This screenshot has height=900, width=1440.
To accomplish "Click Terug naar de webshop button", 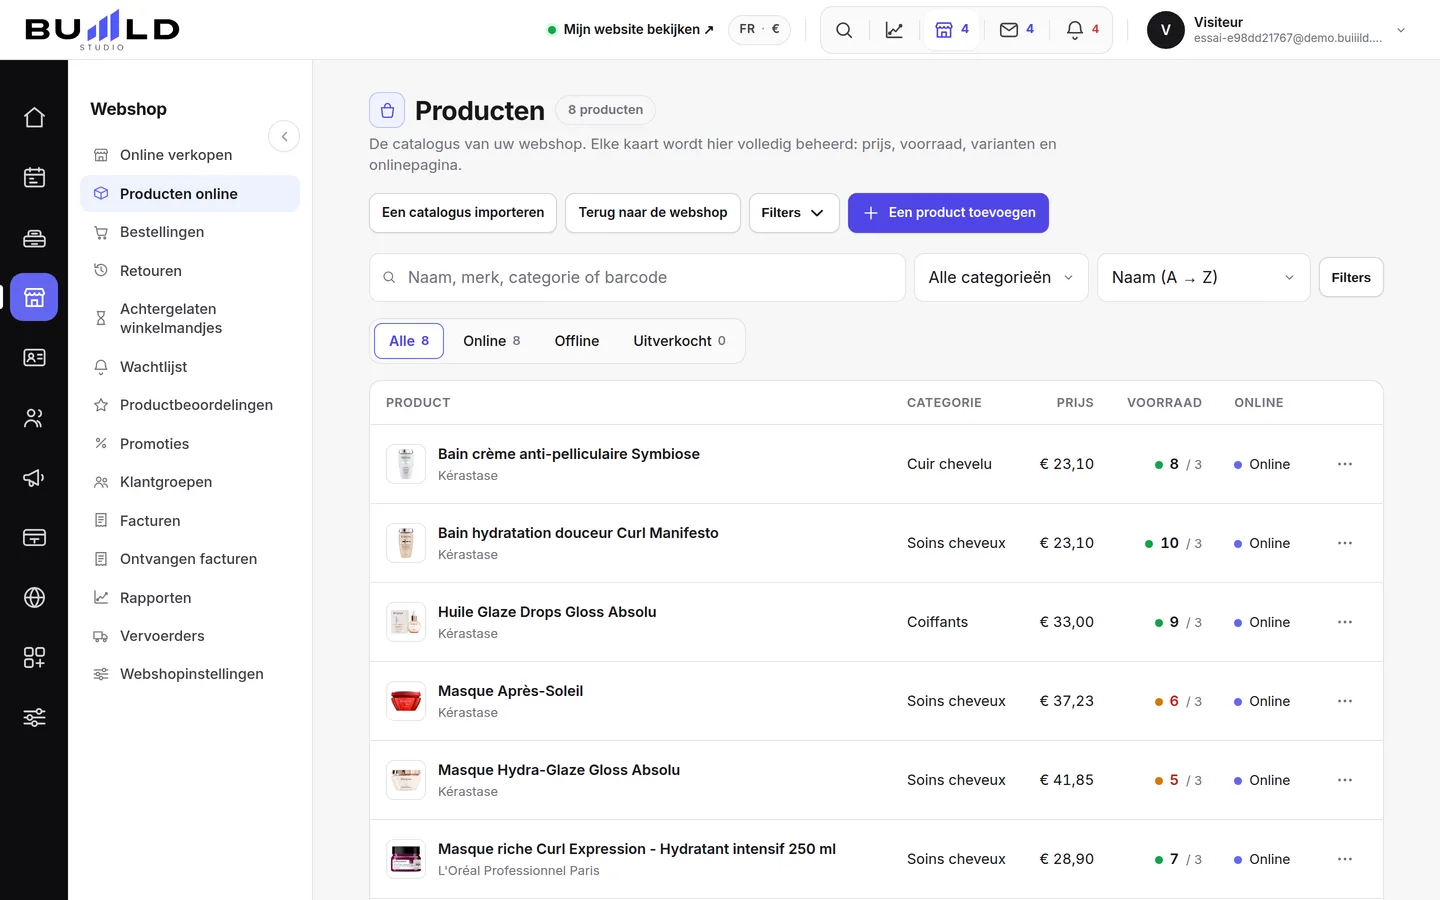I will [653, 213].
